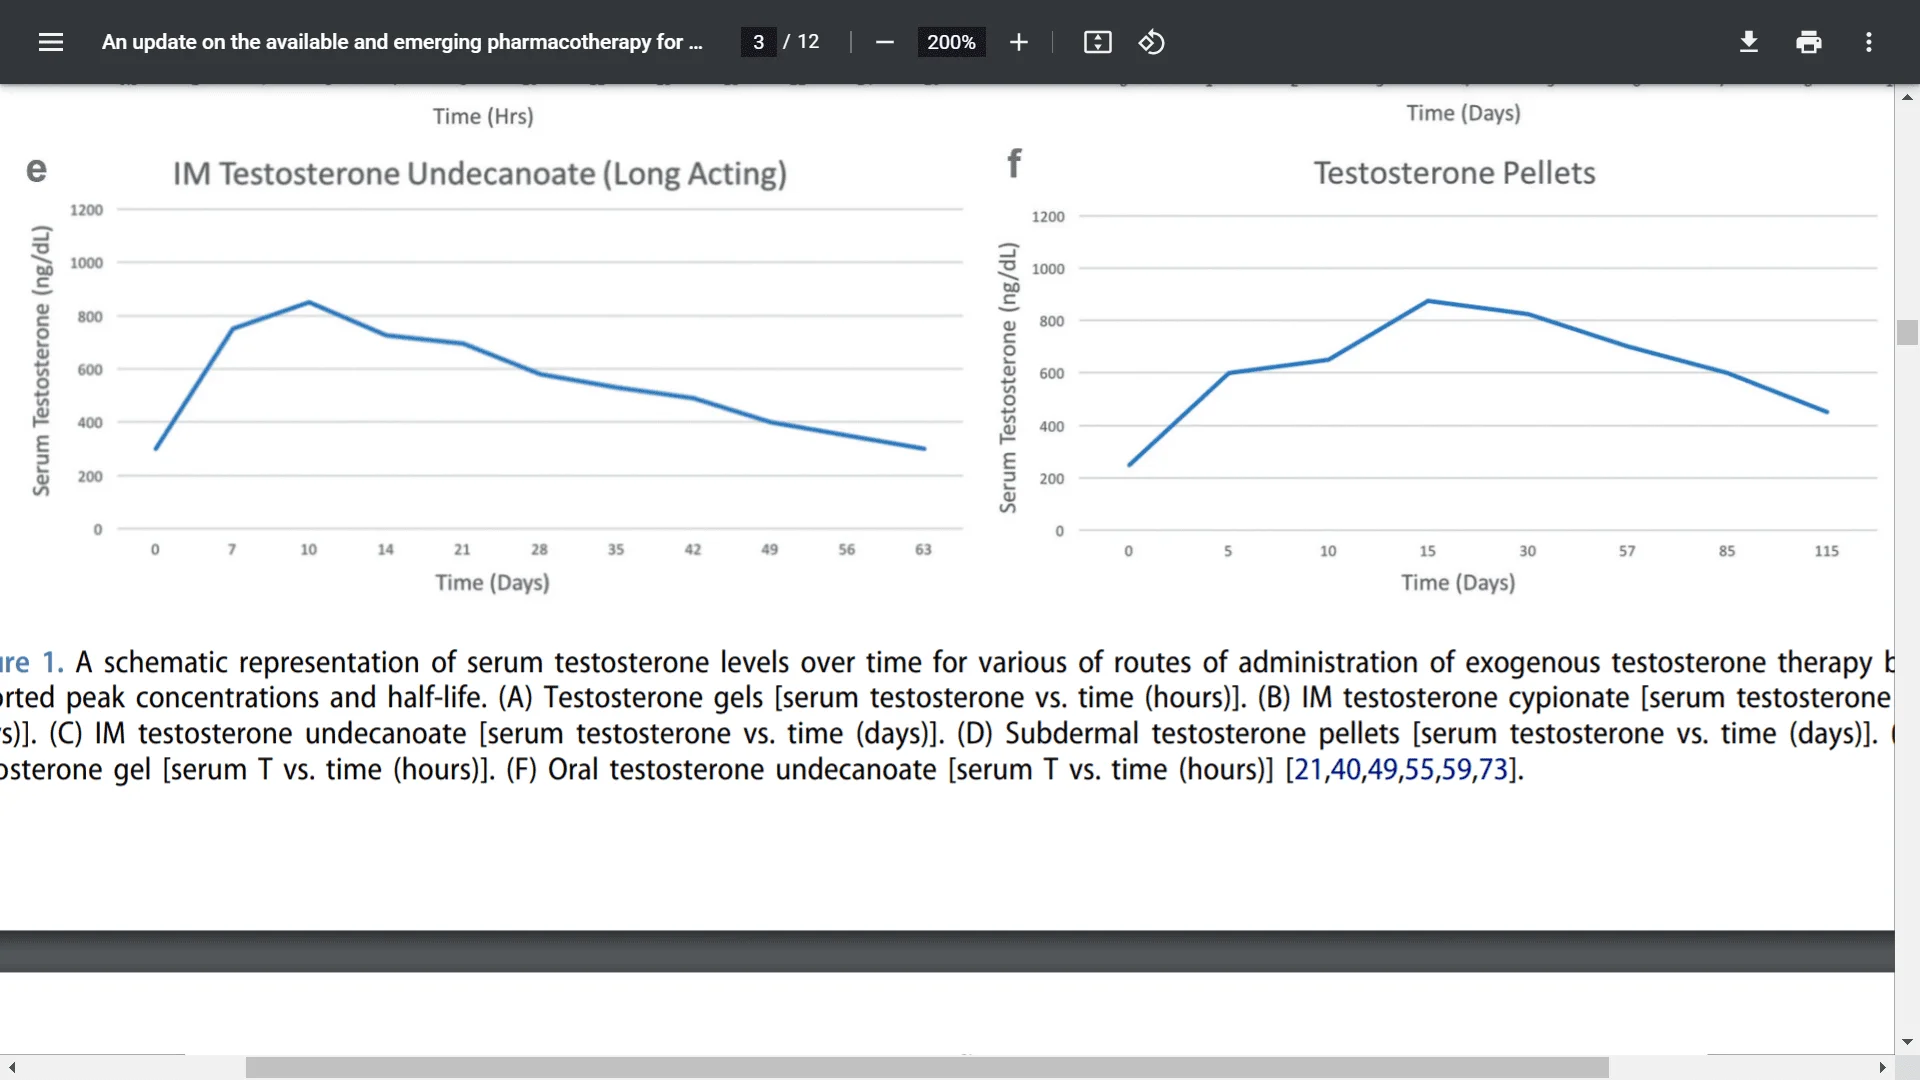Image resolution: width=1920 pixels, height=1080 pixels.
Task: Click the total page count '12'
Action: click(808, 42)
